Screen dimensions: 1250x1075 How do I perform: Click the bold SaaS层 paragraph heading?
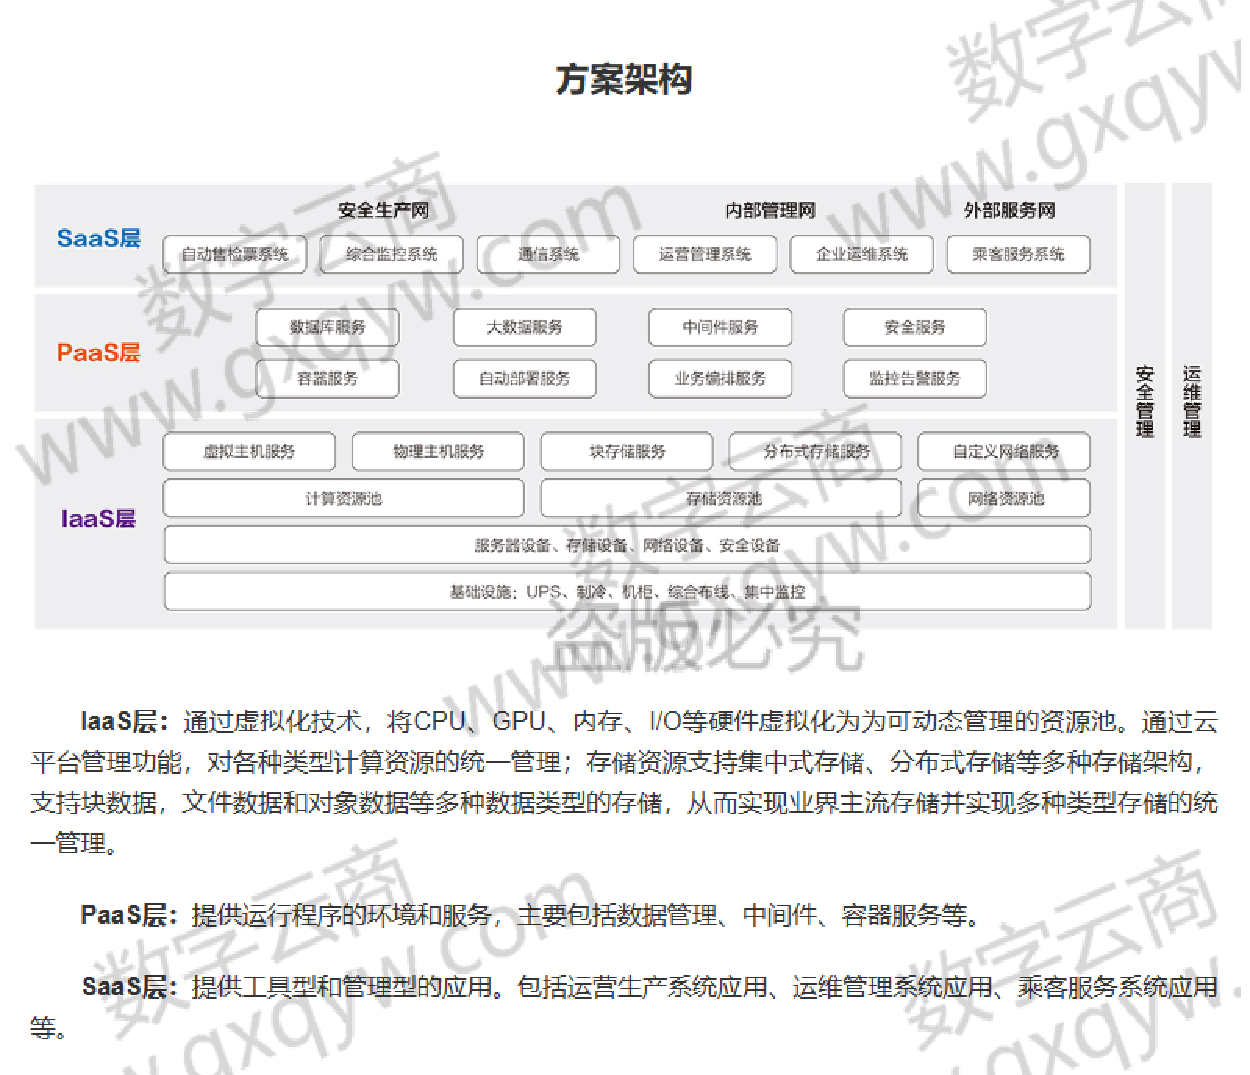coord(130,987)
